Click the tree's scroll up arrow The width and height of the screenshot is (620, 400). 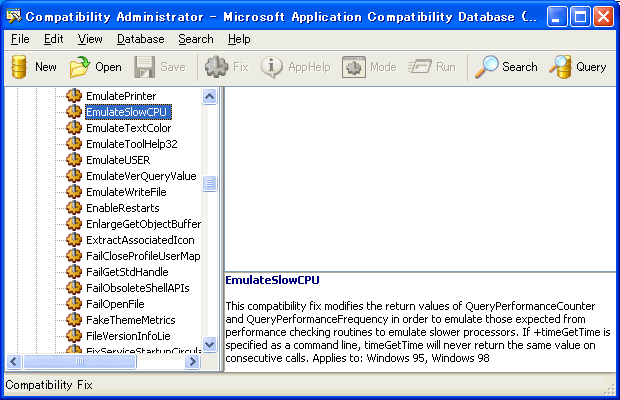click(x=210, y=96)
